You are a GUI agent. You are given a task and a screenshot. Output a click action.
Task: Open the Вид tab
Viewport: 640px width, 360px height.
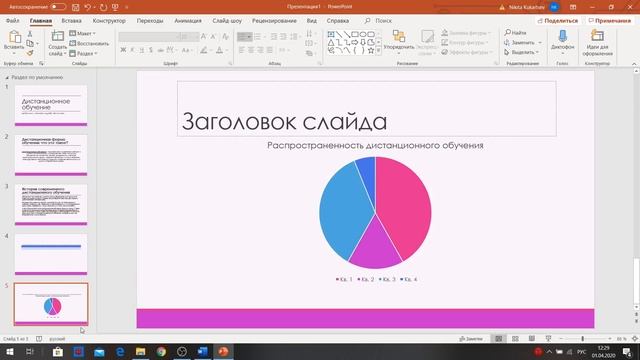point(311,20)
